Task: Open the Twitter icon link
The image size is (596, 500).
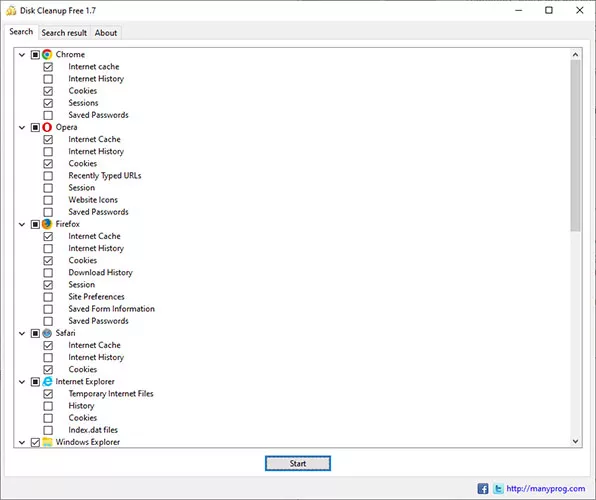Action: click(498, 489)
